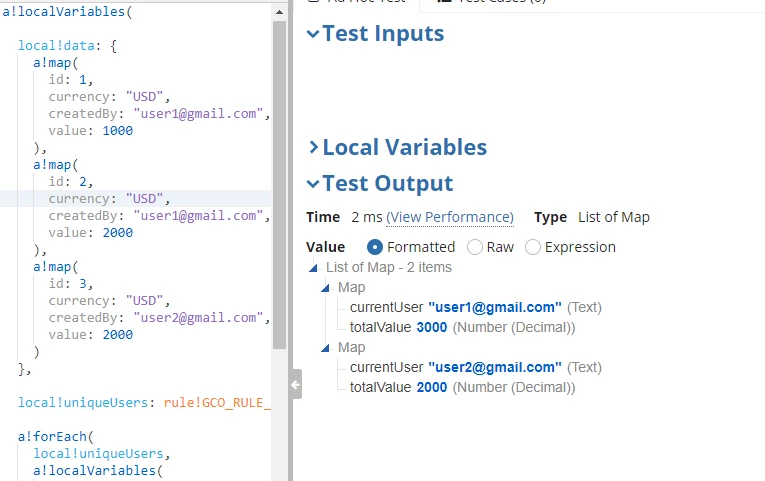Open the View Performance link
The height and width of the screenshot is (481, 765).
point(450,217)
